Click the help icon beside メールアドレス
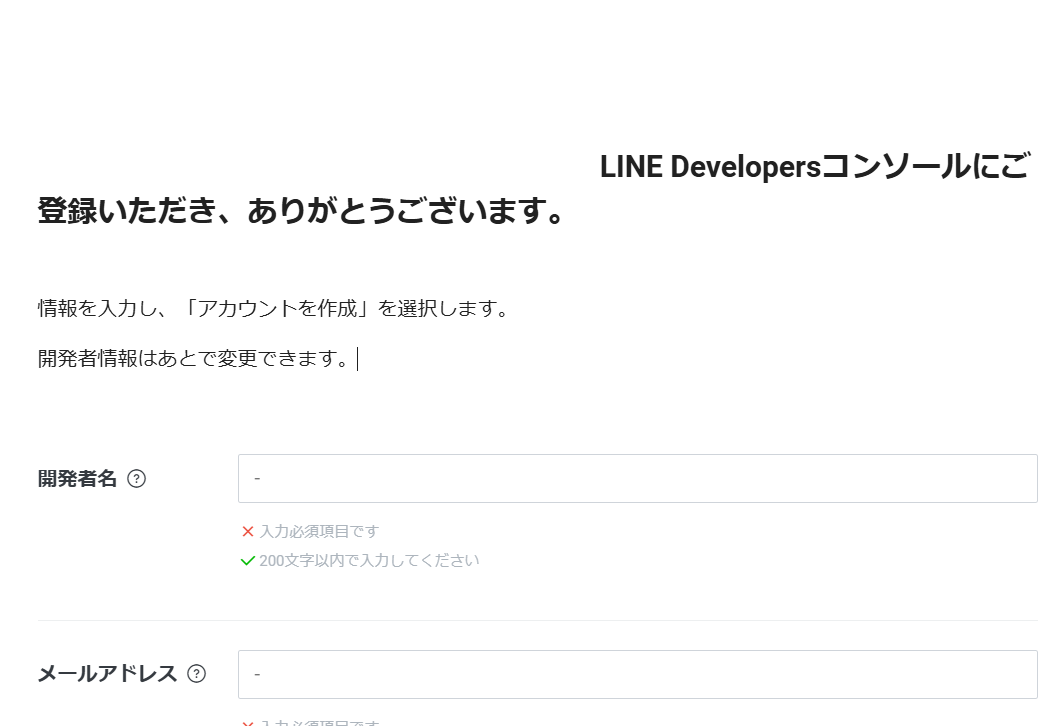1058x726 pixels. click(x=196, y=674)
